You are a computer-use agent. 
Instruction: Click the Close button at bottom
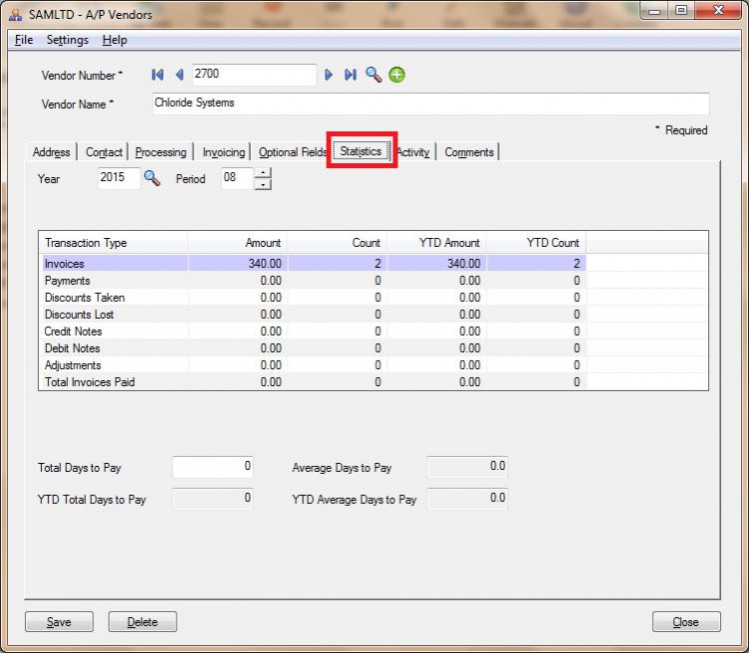[x=686, y=621]
